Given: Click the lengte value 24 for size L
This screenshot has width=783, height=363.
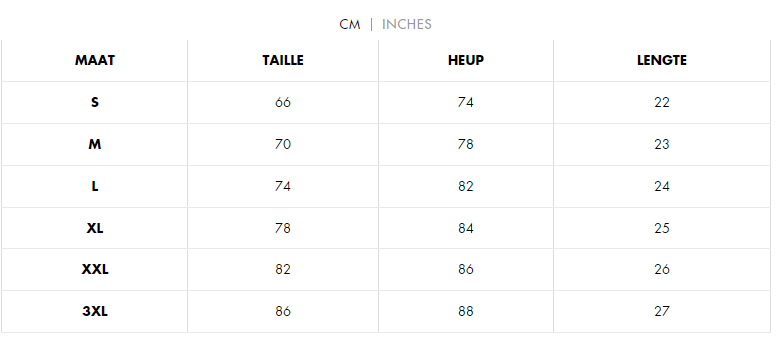Looking at the screenshot, I should click(x=662, y=186).
